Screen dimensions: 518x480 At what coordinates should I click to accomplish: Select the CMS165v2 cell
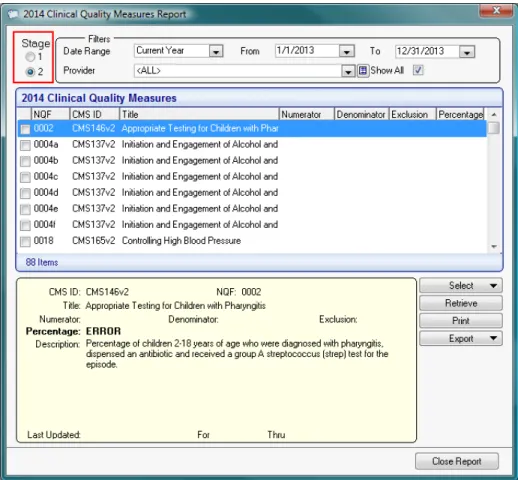pyautogui.click(x=94, y=241)
